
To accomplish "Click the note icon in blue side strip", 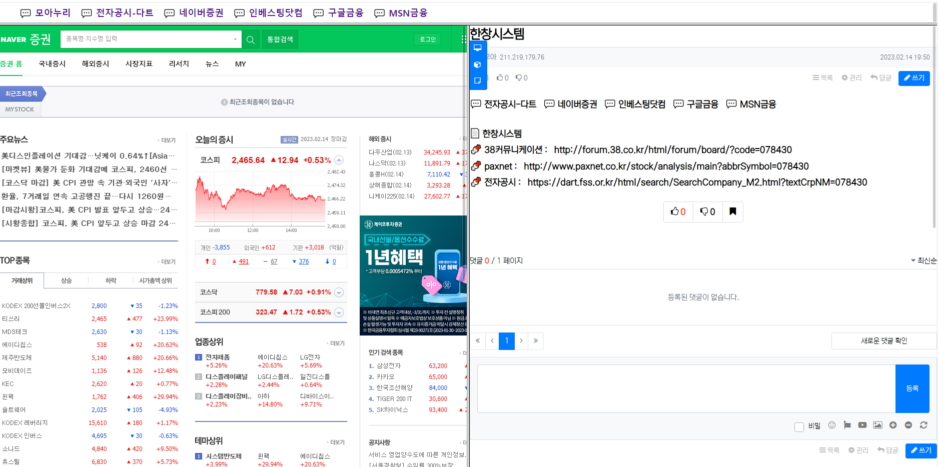I will click(477, 81).
